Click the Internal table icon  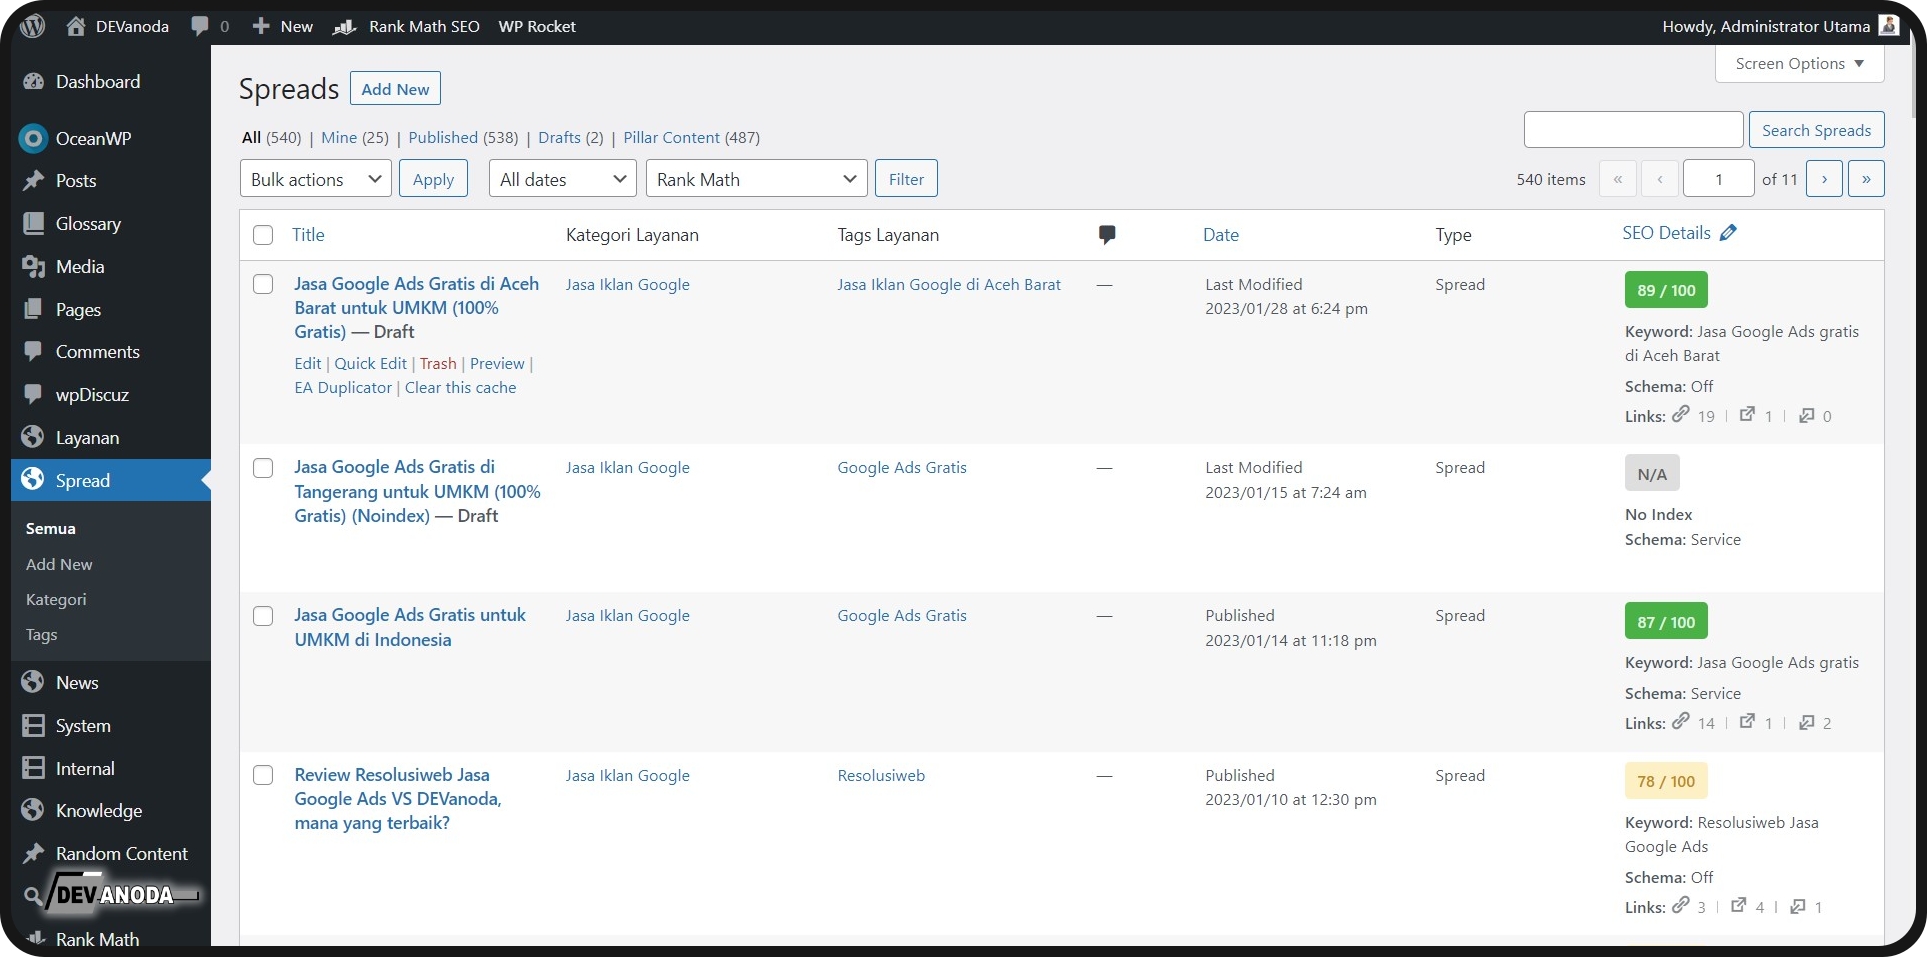[33, 769]
